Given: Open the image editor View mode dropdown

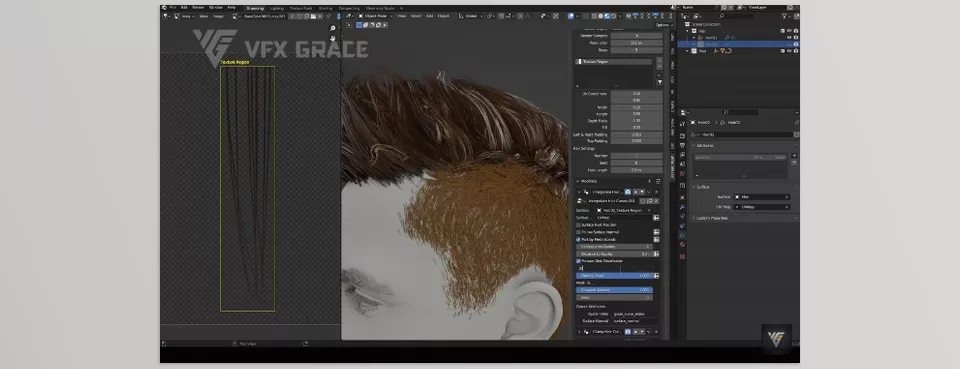Looking at the screenshot, I should click(184, 16).
